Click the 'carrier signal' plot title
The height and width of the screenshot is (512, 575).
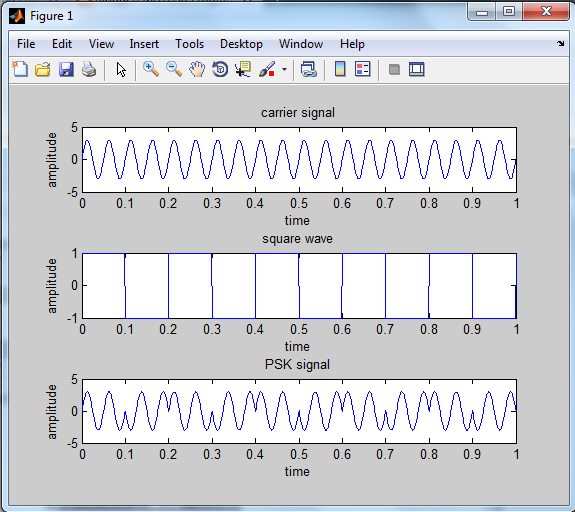pos(298,113)
